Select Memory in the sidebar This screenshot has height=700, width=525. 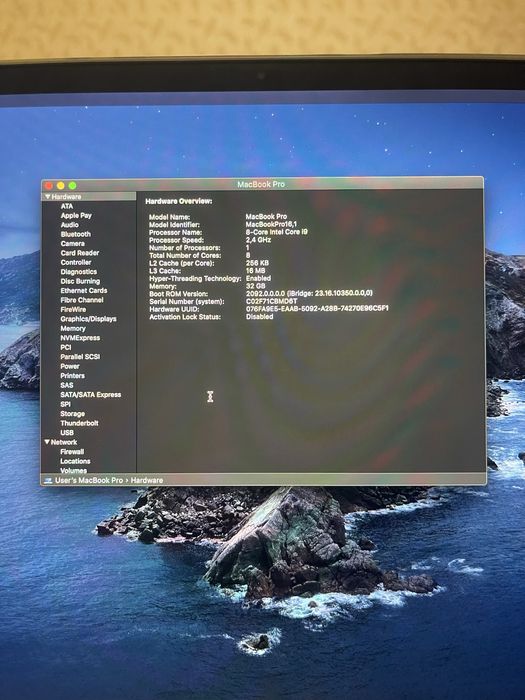pyautogui.click(x=73, y=328)
